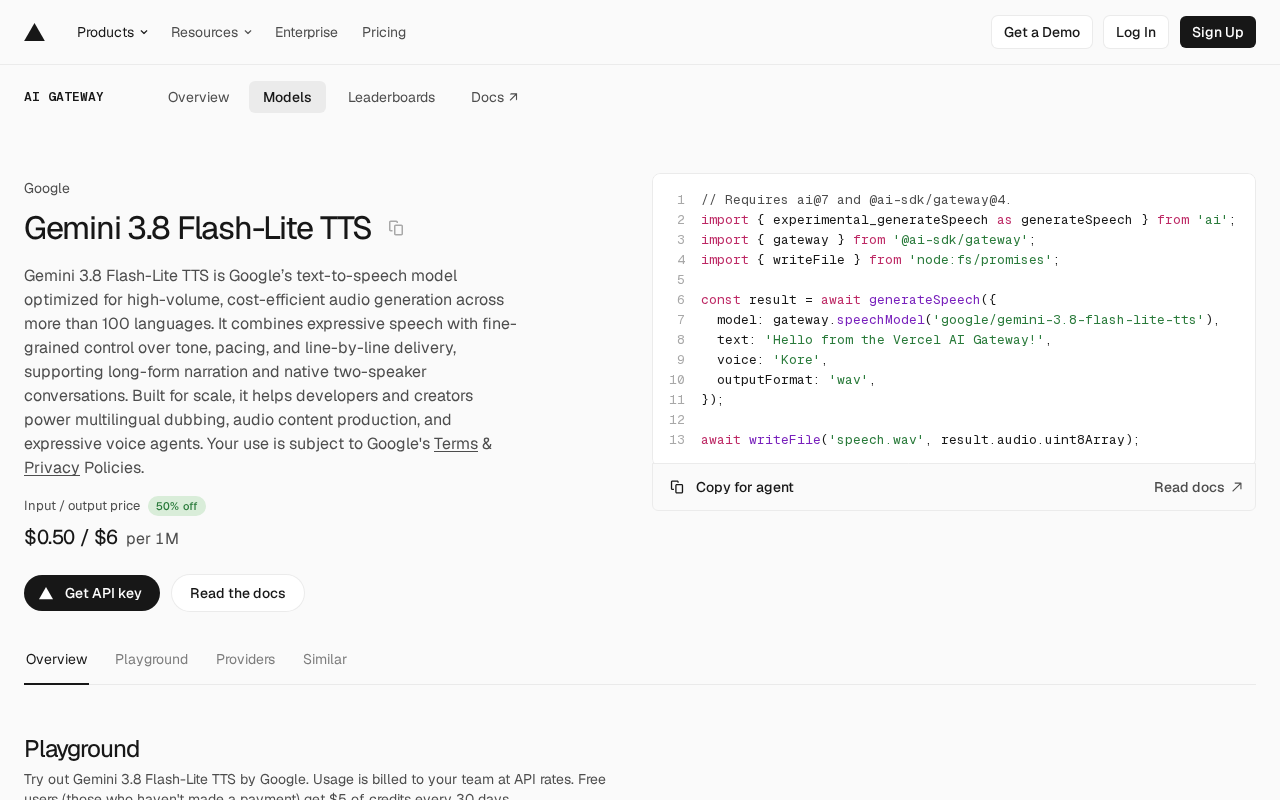Click the triangle icon in Get API key

pyautogui.click(x=46, y=593)
